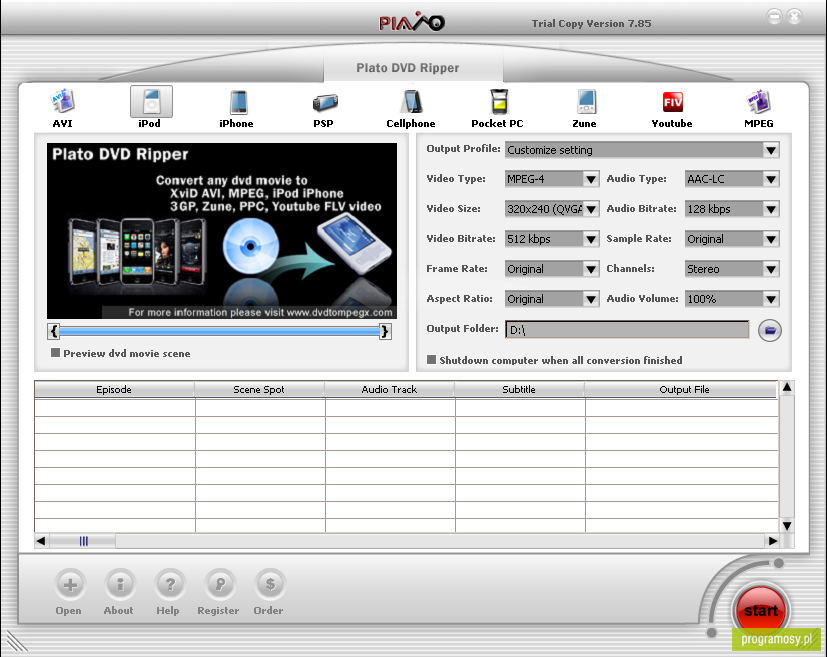
Task: Show program info via About icon
Action: (120, 584)
